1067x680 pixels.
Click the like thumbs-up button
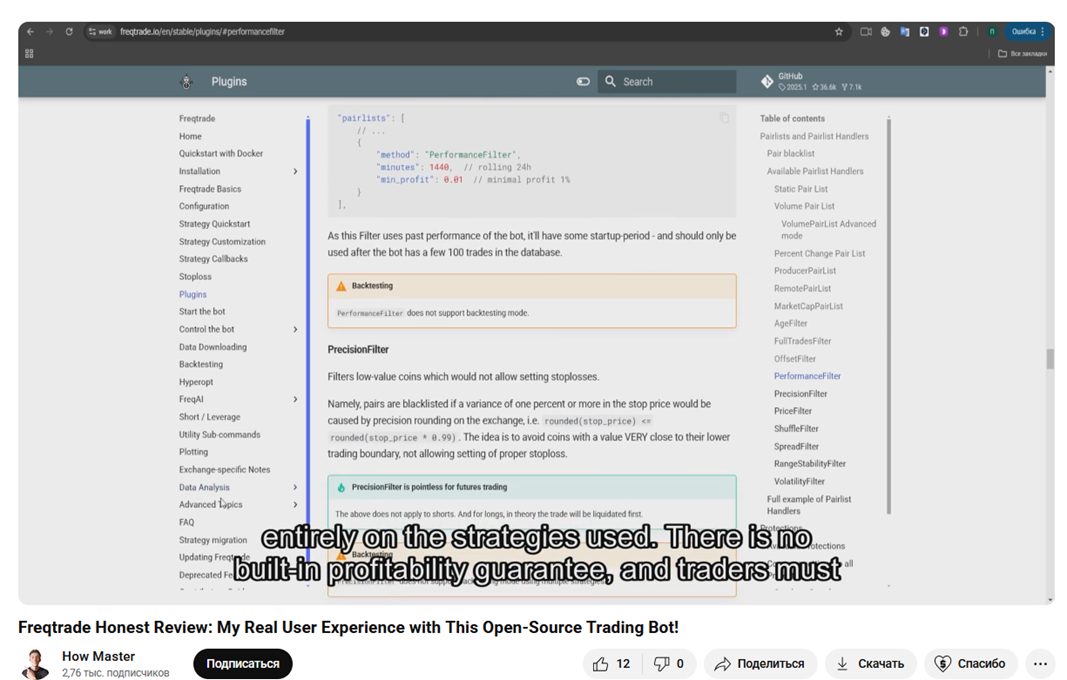click(x=611, y=664)
